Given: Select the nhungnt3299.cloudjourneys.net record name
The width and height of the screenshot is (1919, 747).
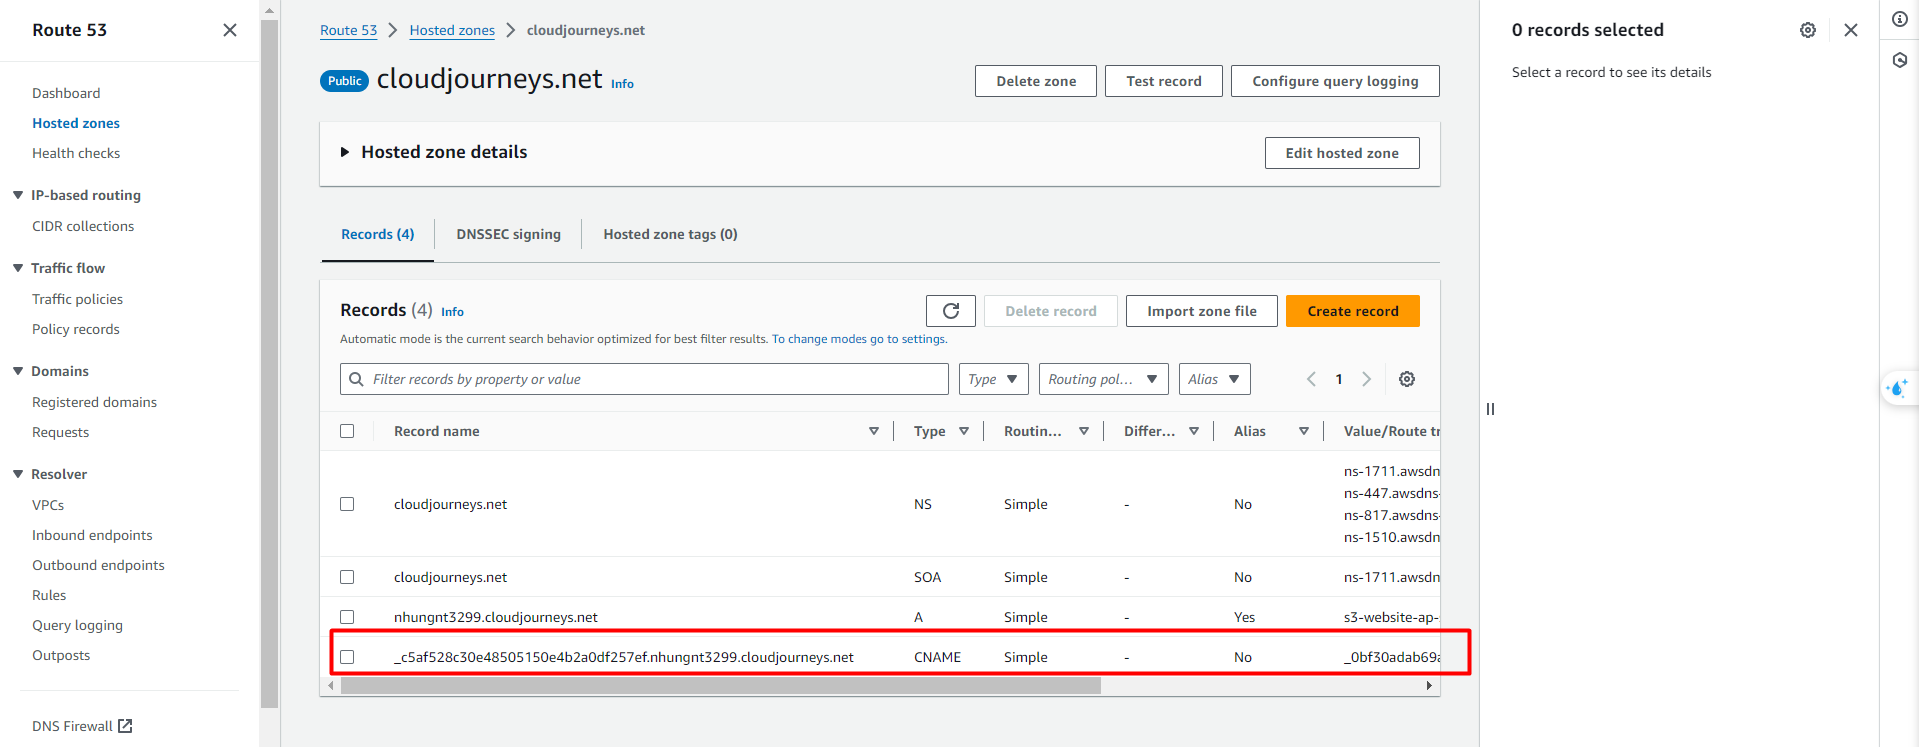Looking at the screenshot, I should click(x=496, y=617).
